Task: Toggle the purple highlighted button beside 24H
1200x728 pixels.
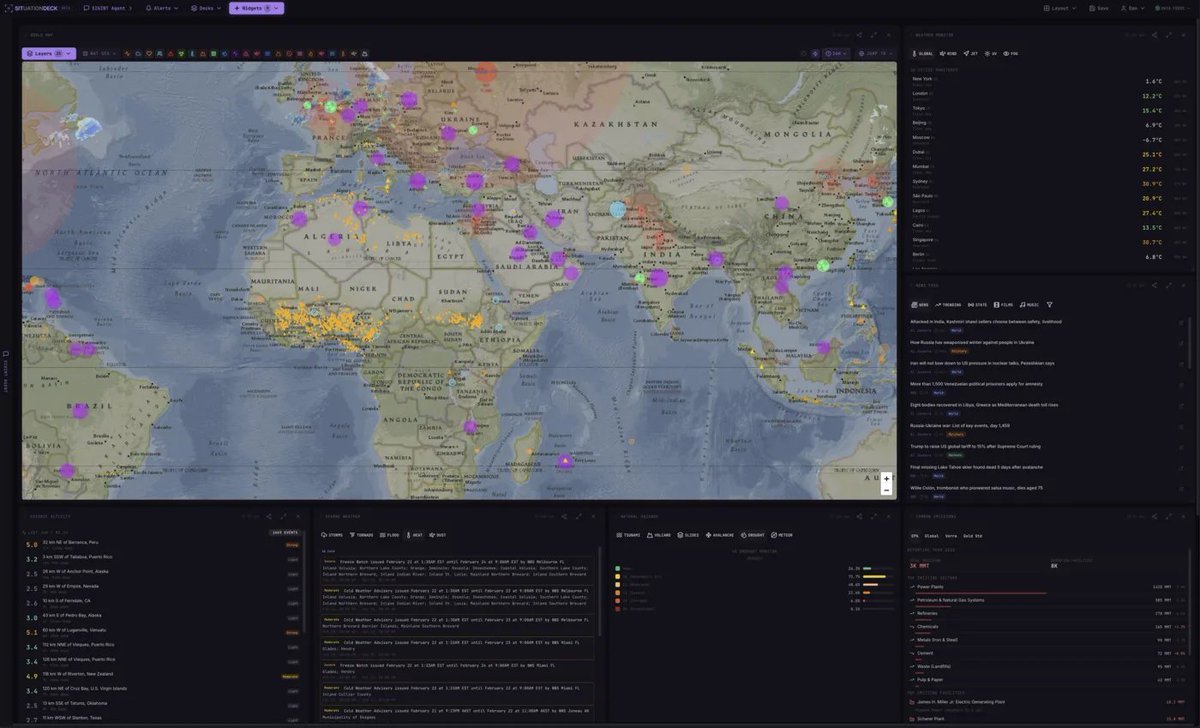Action: pyautogui.click(x=814, y=53)
